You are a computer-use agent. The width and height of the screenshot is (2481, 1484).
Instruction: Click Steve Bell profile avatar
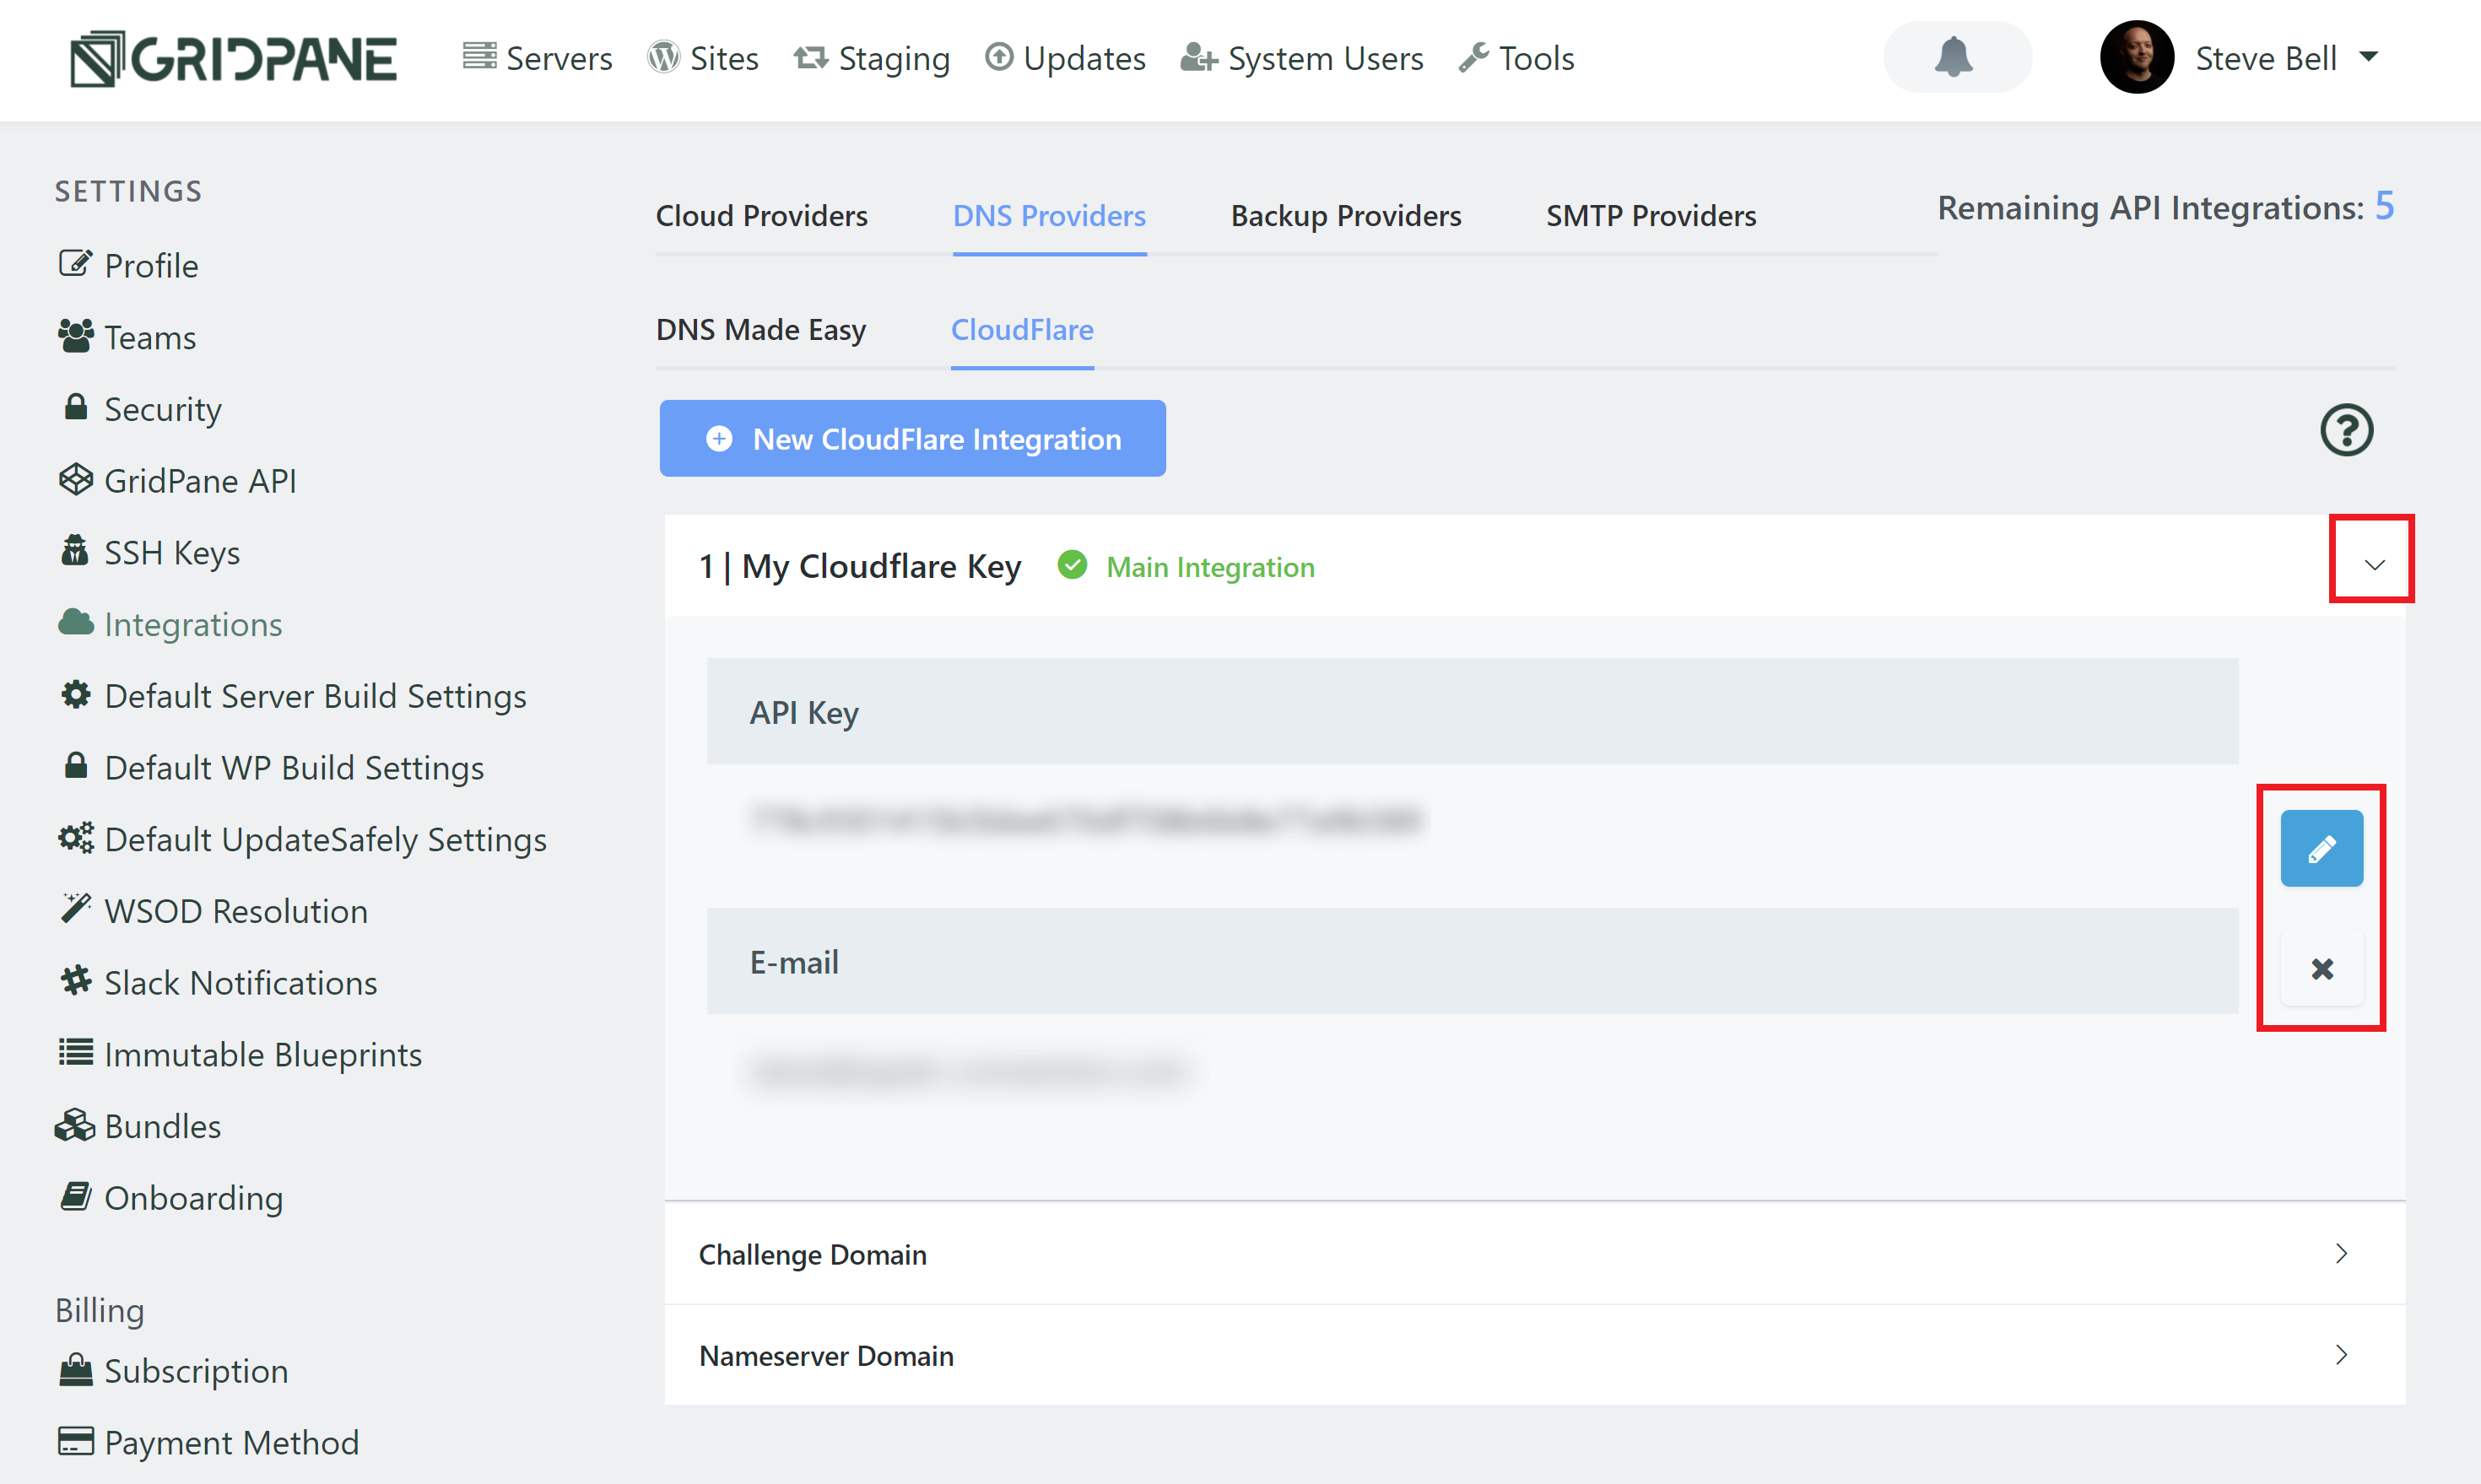pos(2136,58)
